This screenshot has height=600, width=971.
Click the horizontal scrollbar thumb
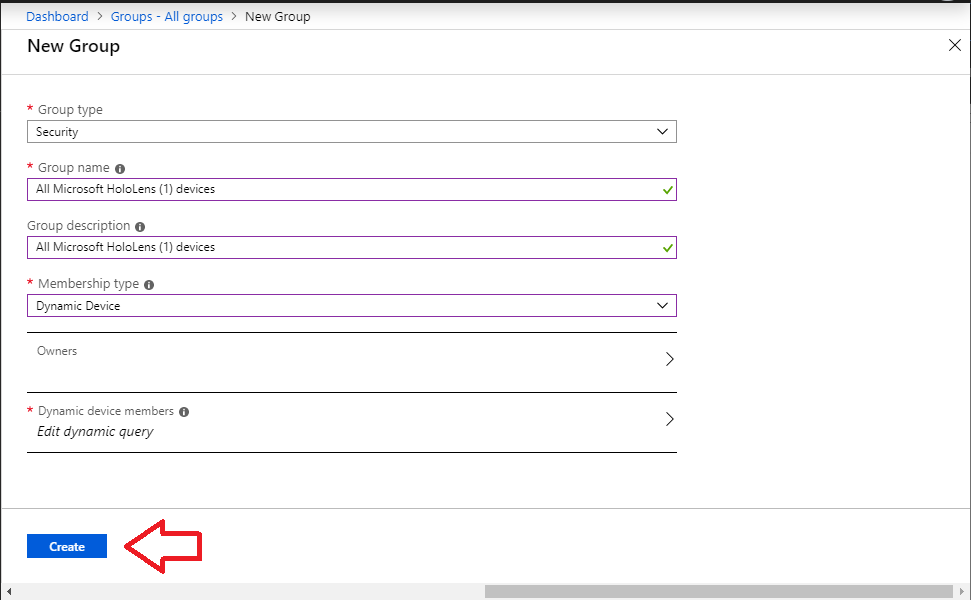click(x=718, y=591)
